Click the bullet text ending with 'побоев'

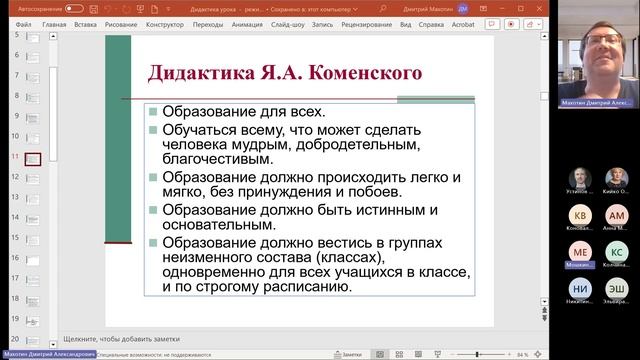(311, 184)
